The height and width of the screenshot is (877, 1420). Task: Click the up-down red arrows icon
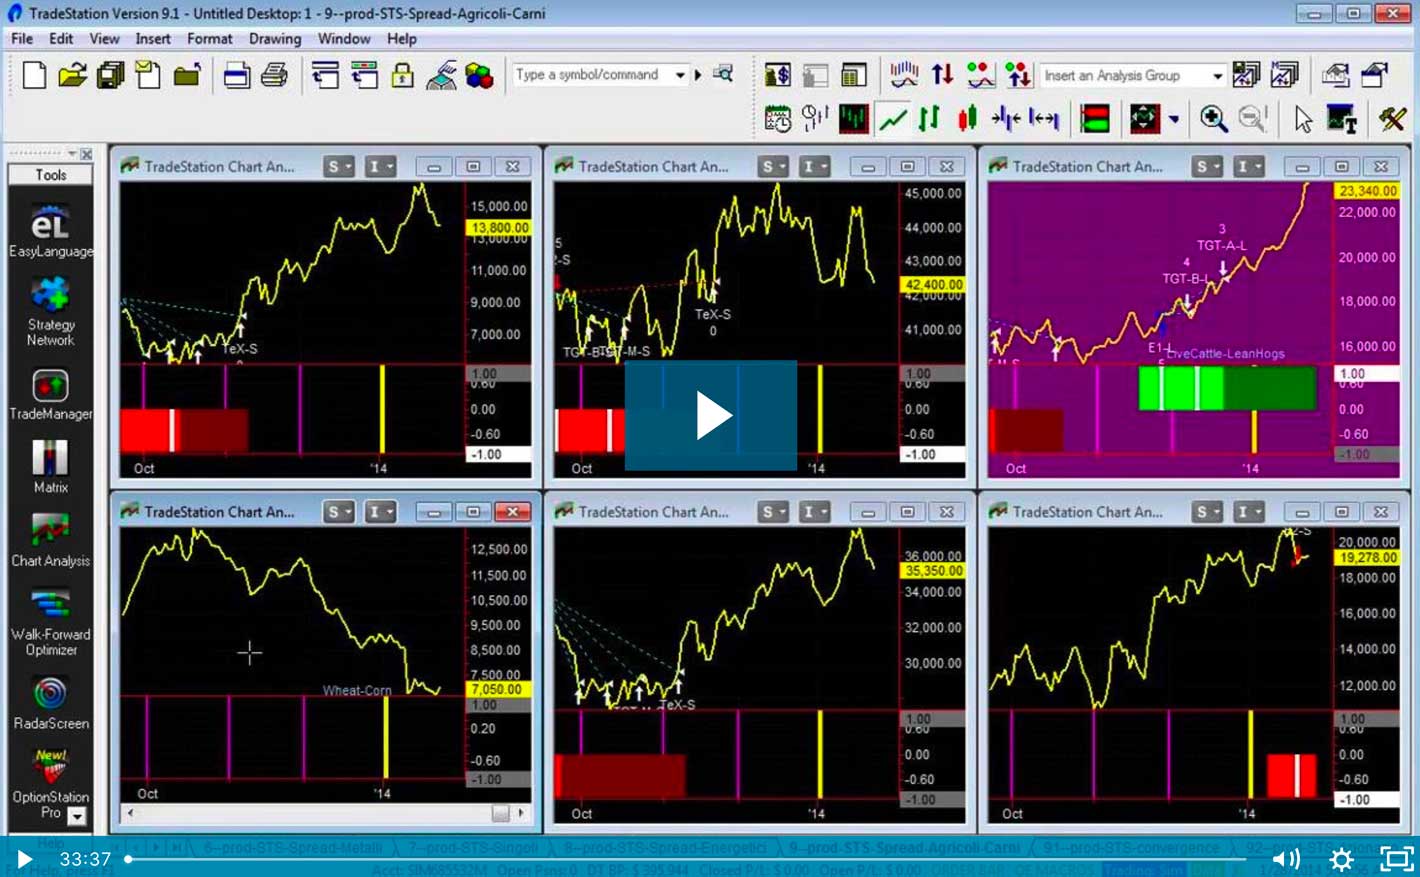click(942, 75)
